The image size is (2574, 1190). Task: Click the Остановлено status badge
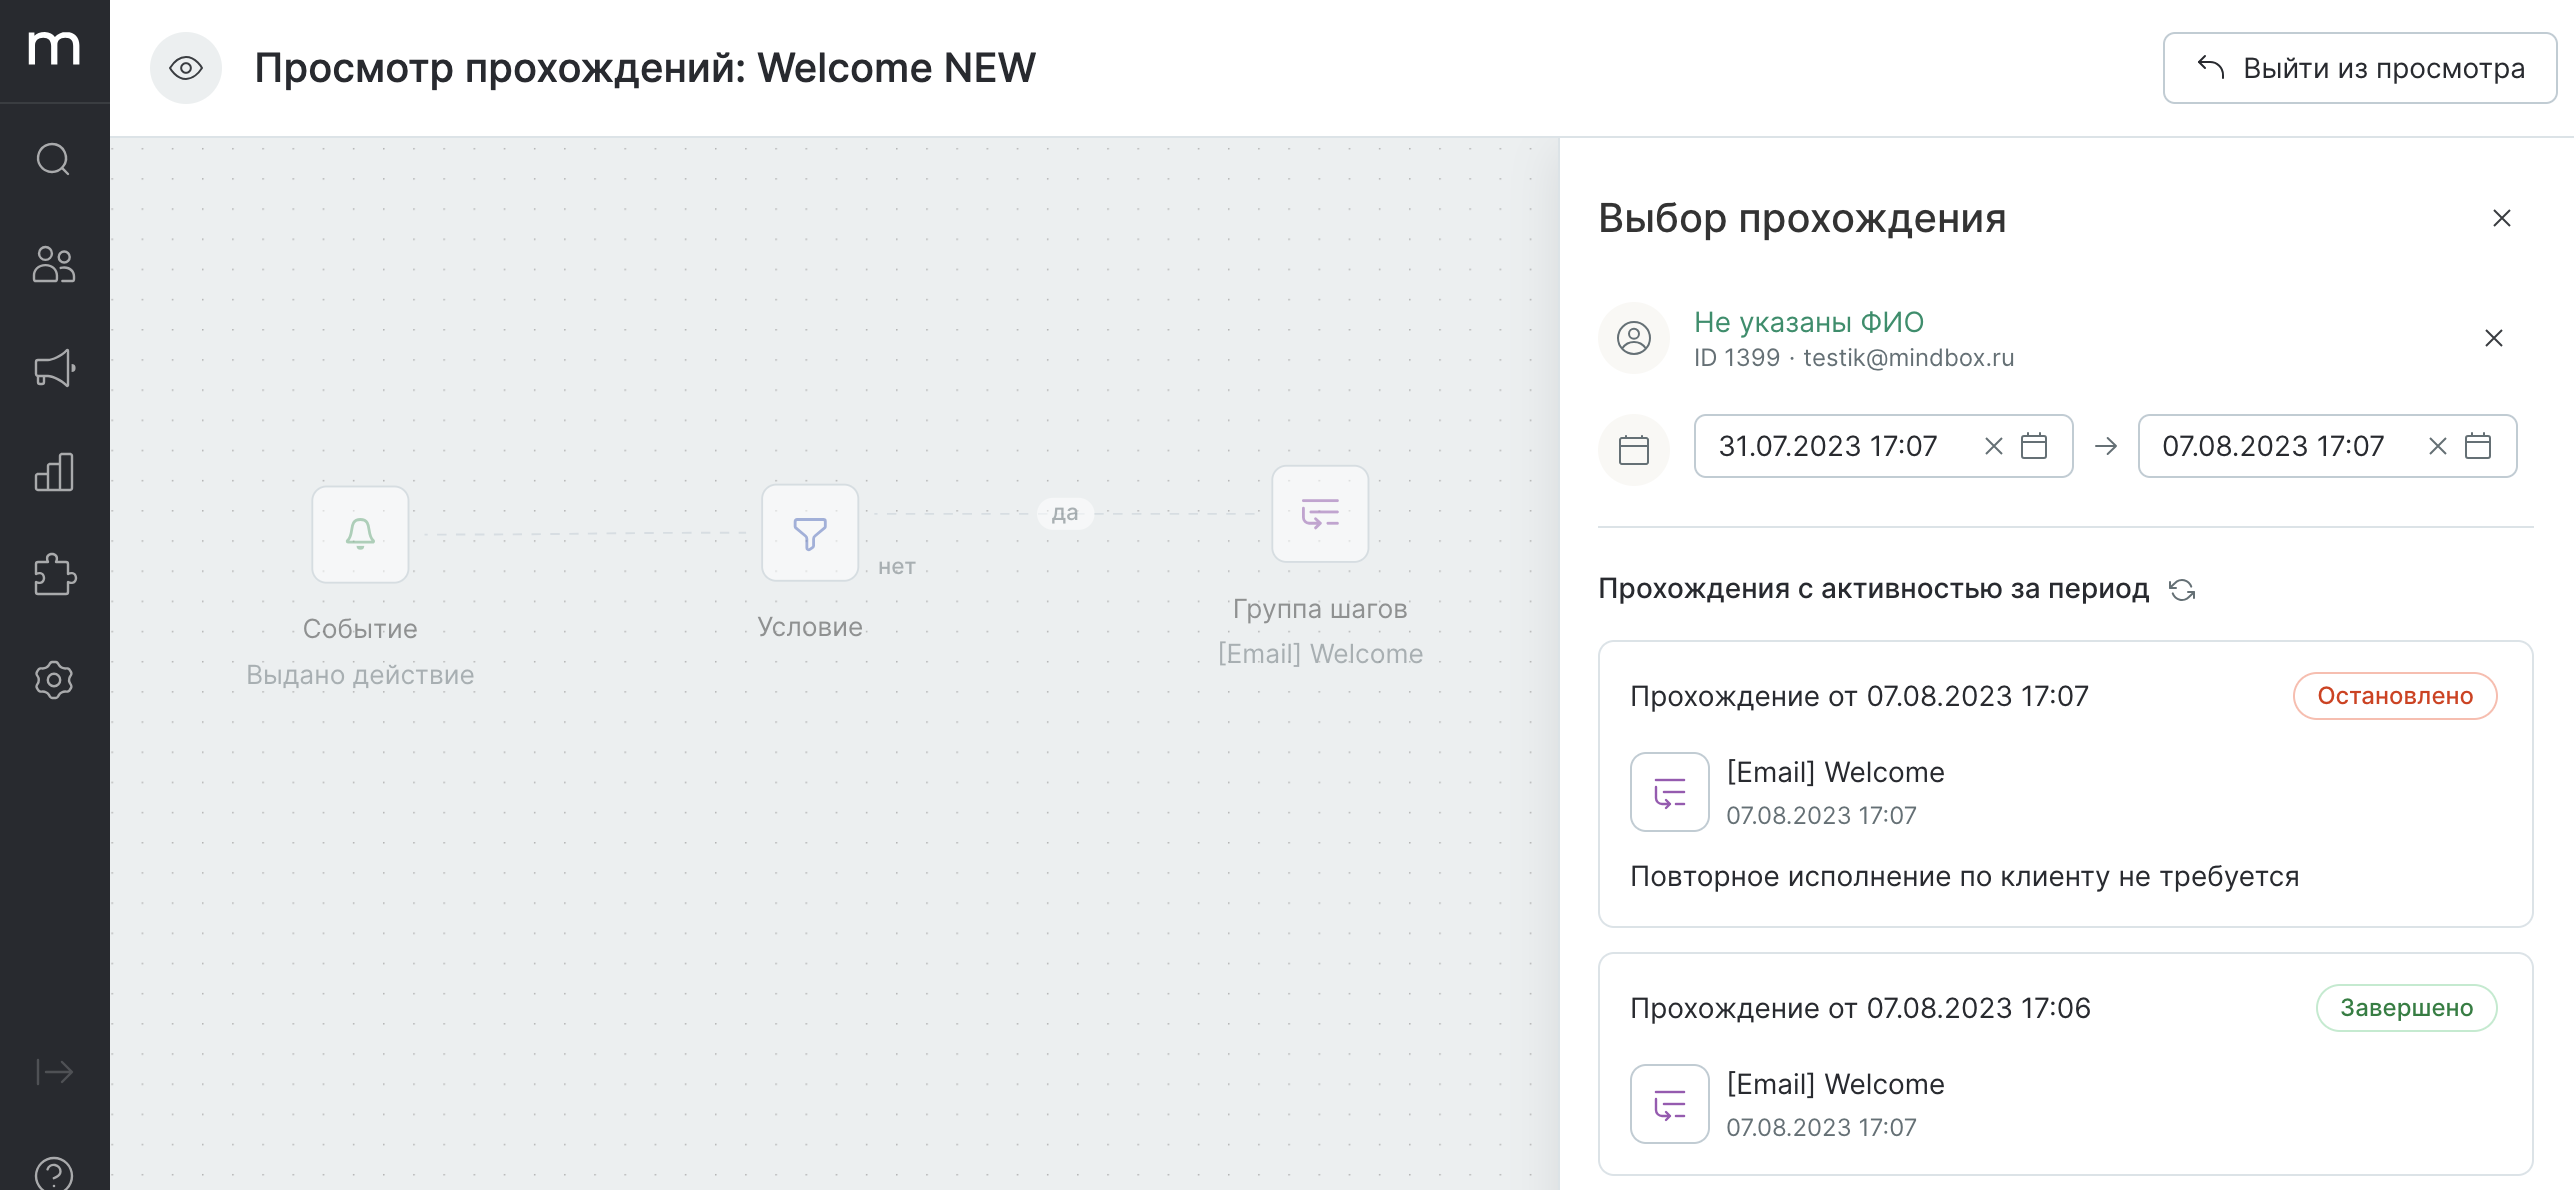tap(2395, 696)
